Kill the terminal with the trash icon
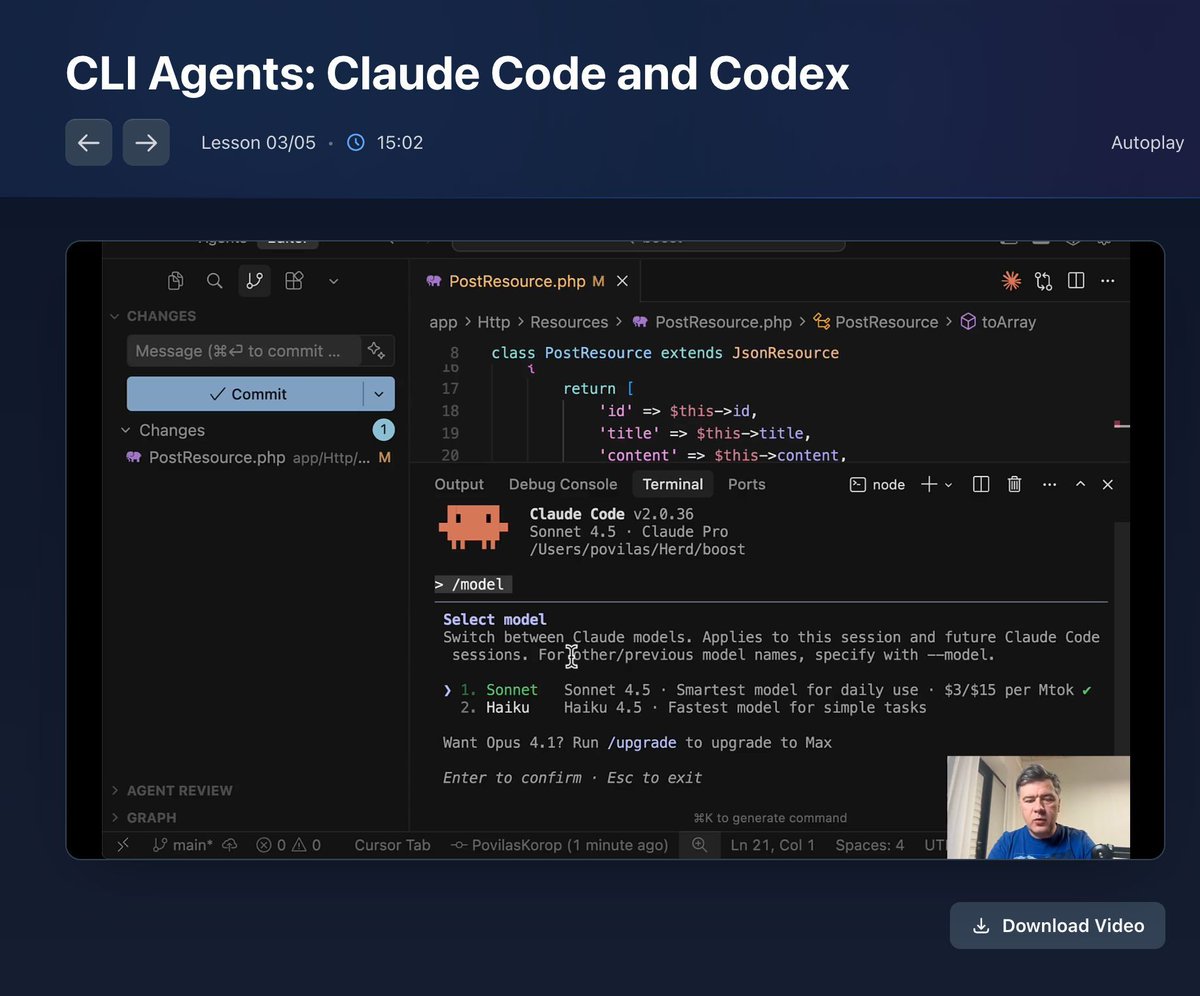1200x996 pixels. click(1014, 484)
